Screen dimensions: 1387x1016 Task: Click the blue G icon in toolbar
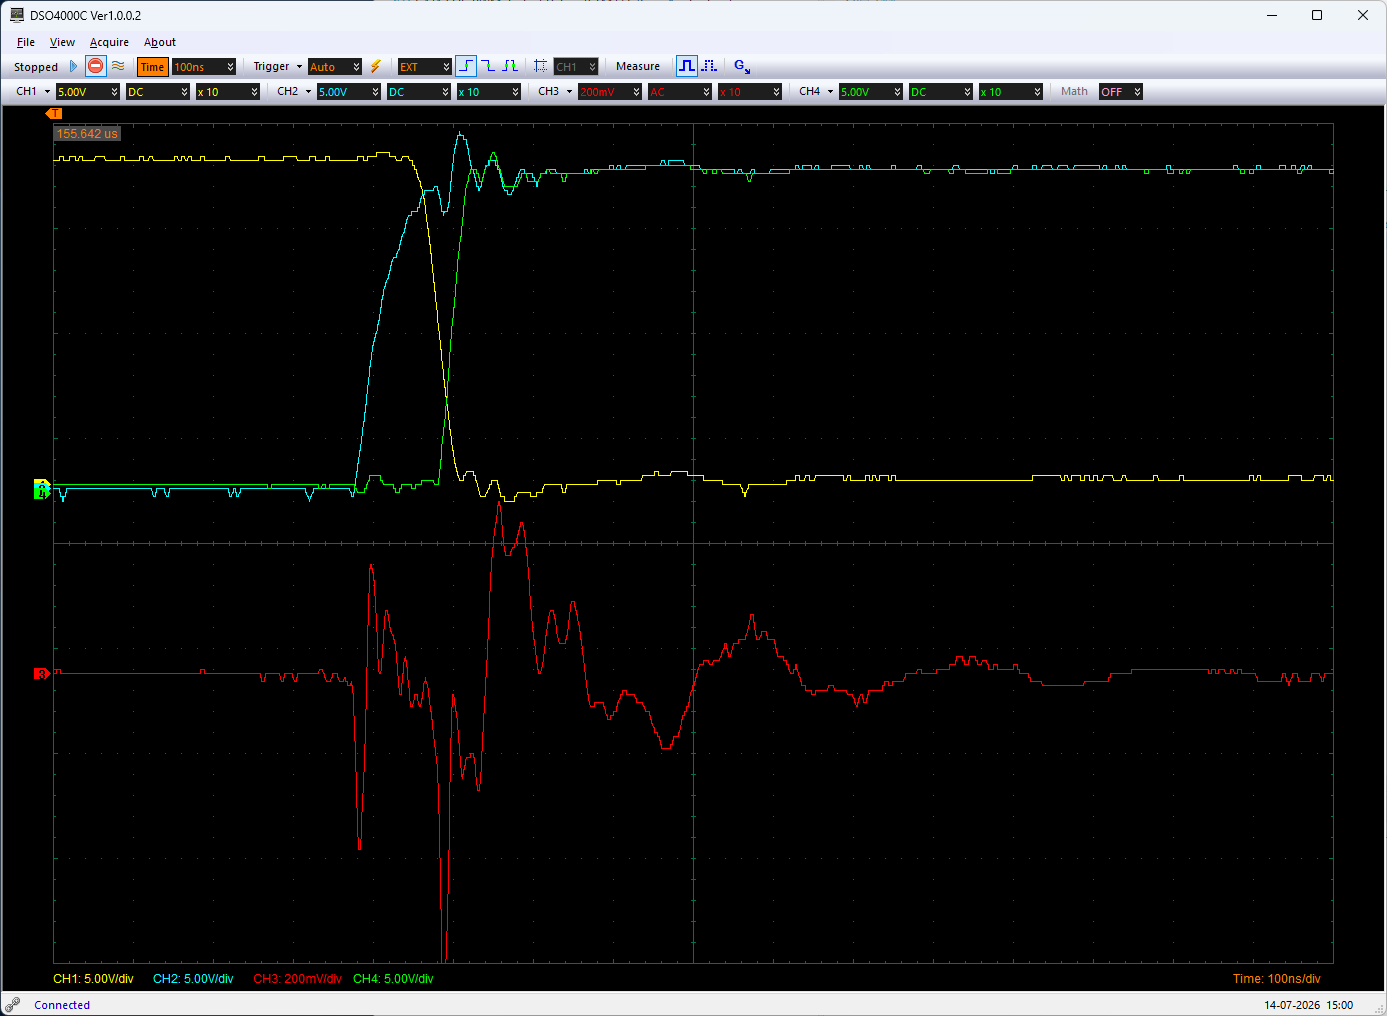click(742, 66)
